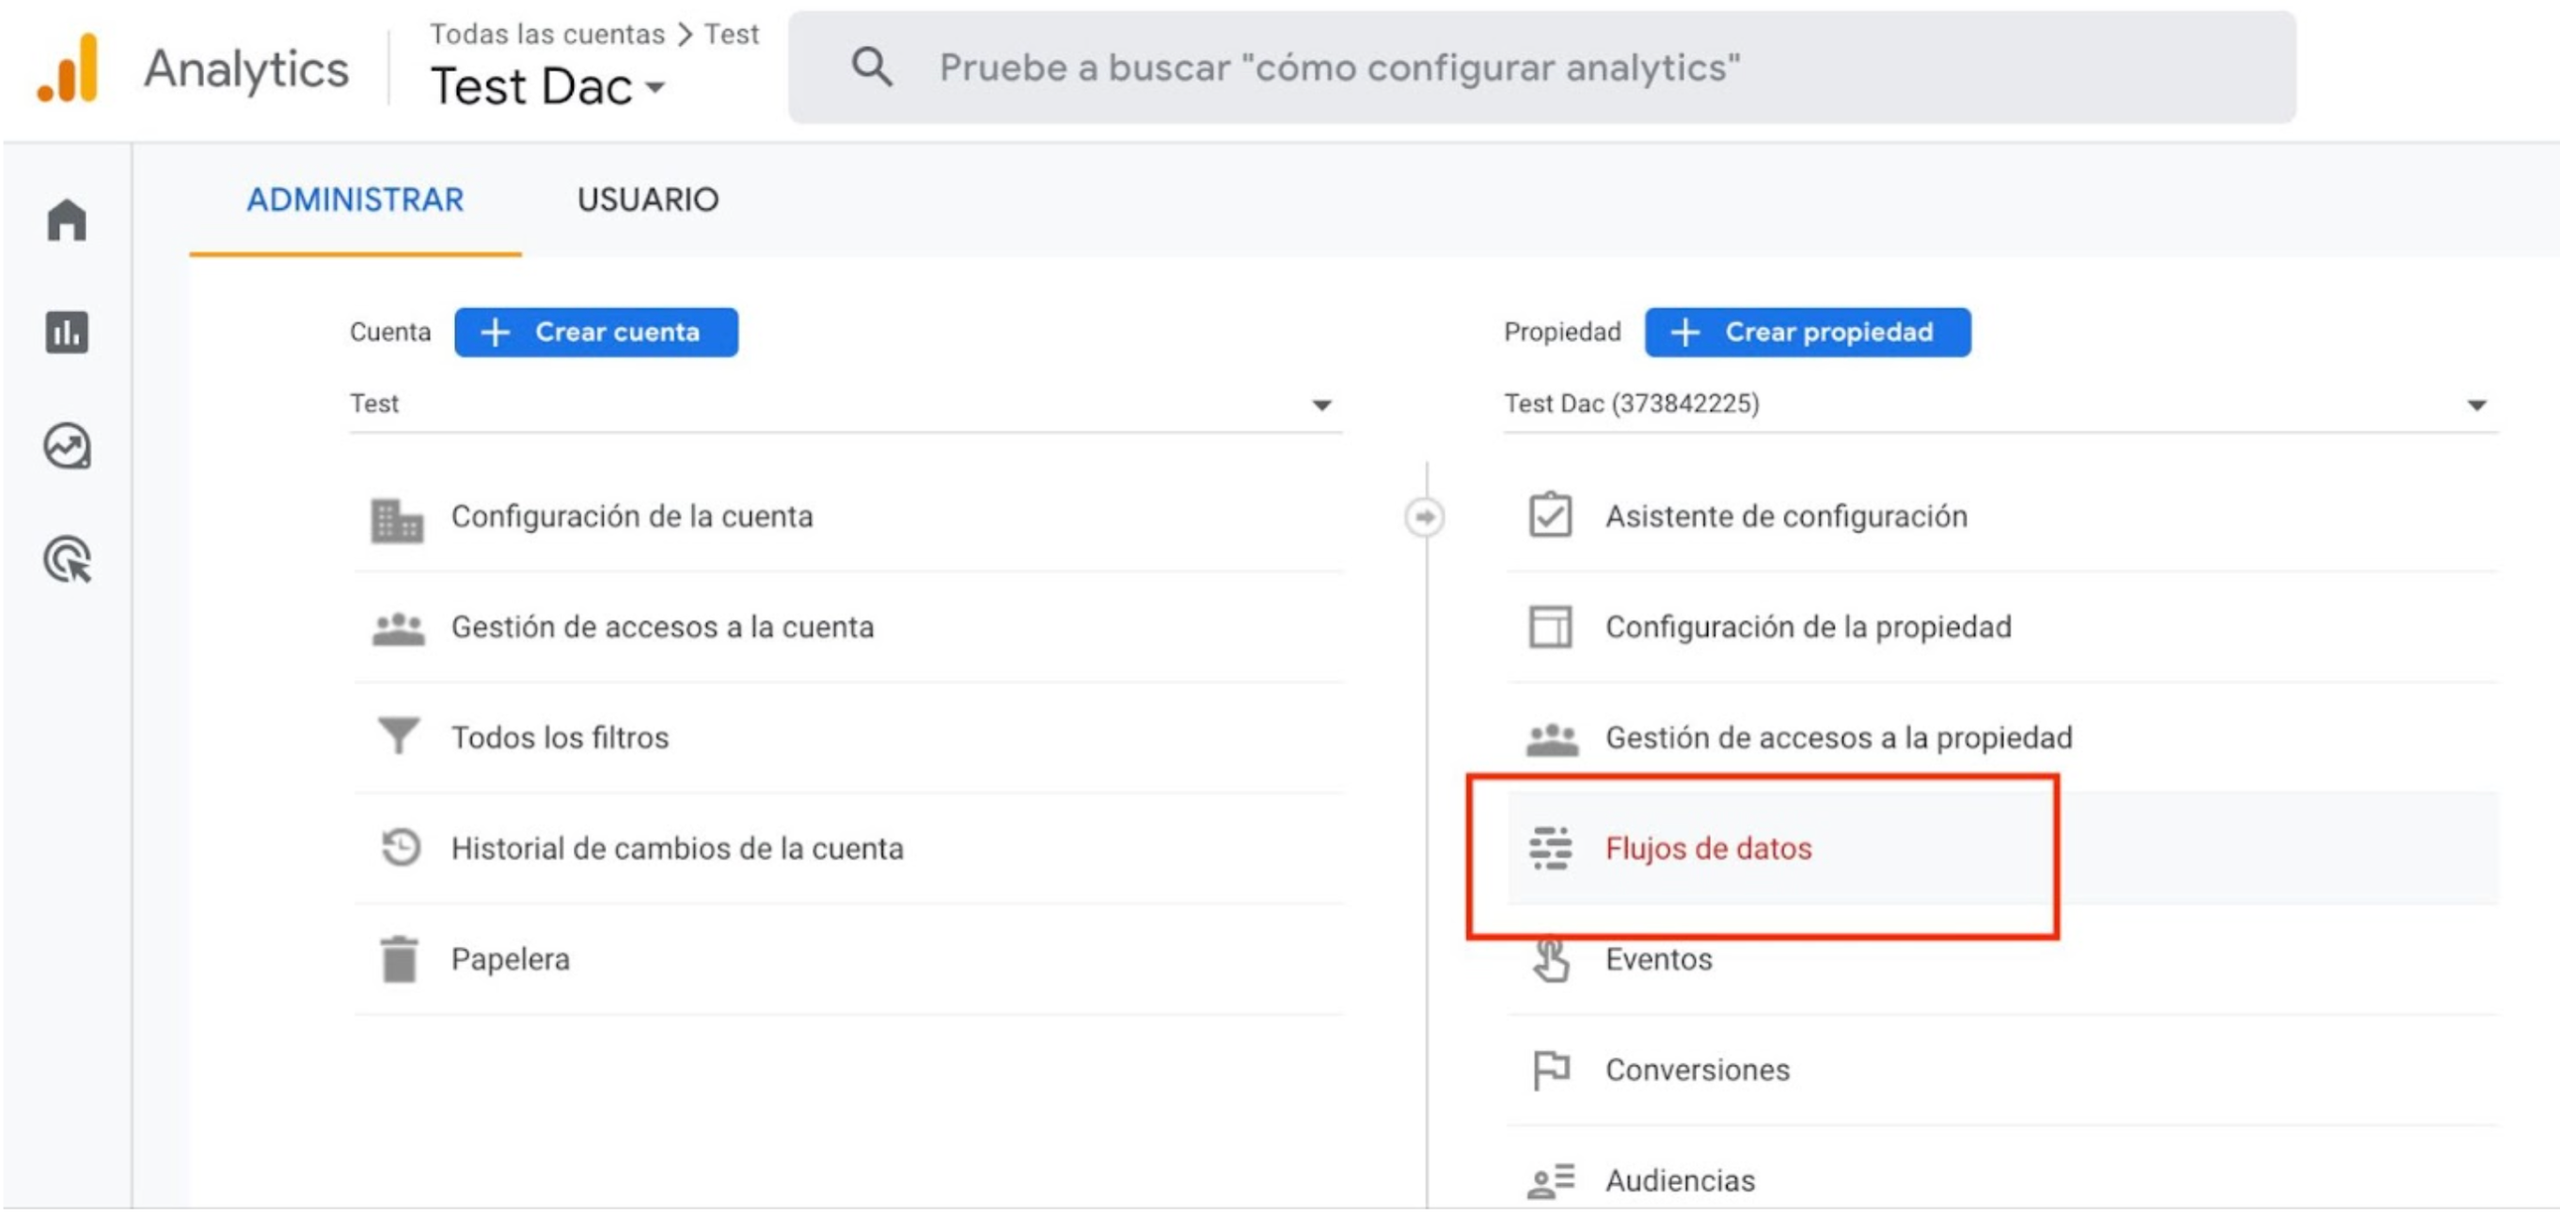The height and width of the screenshot is (1230, 2560).
Task: Expand the Test Dac property selector
Action: (x=548, y=86)
